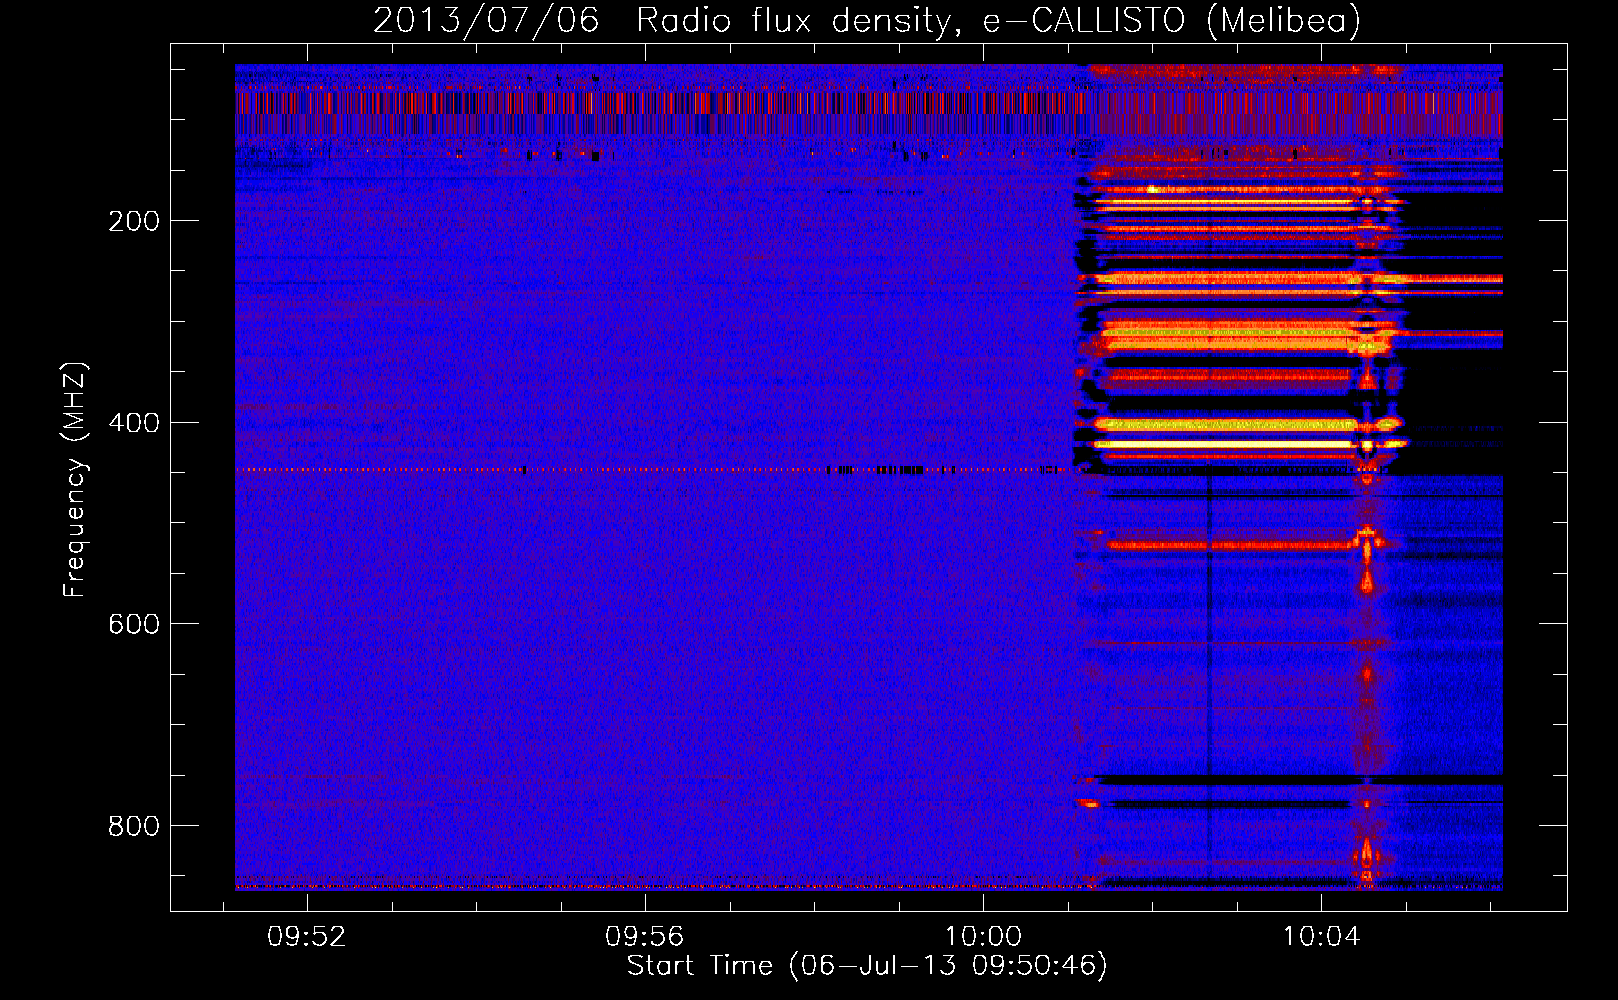Click the 200 frequency axis label
The width and height of the screenshot is (1618, 1000).
134,221
